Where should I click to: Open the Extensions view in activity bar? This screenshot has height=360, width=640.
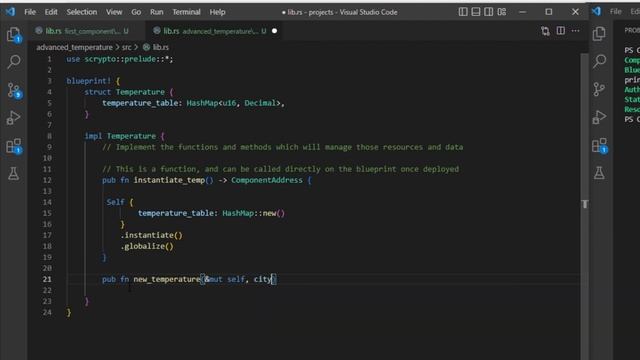[14, 146]
